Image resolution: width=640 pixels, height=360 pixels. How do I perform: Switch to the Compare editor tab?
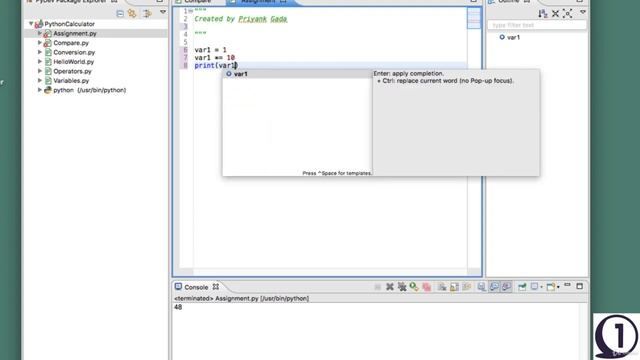point(198,2)
